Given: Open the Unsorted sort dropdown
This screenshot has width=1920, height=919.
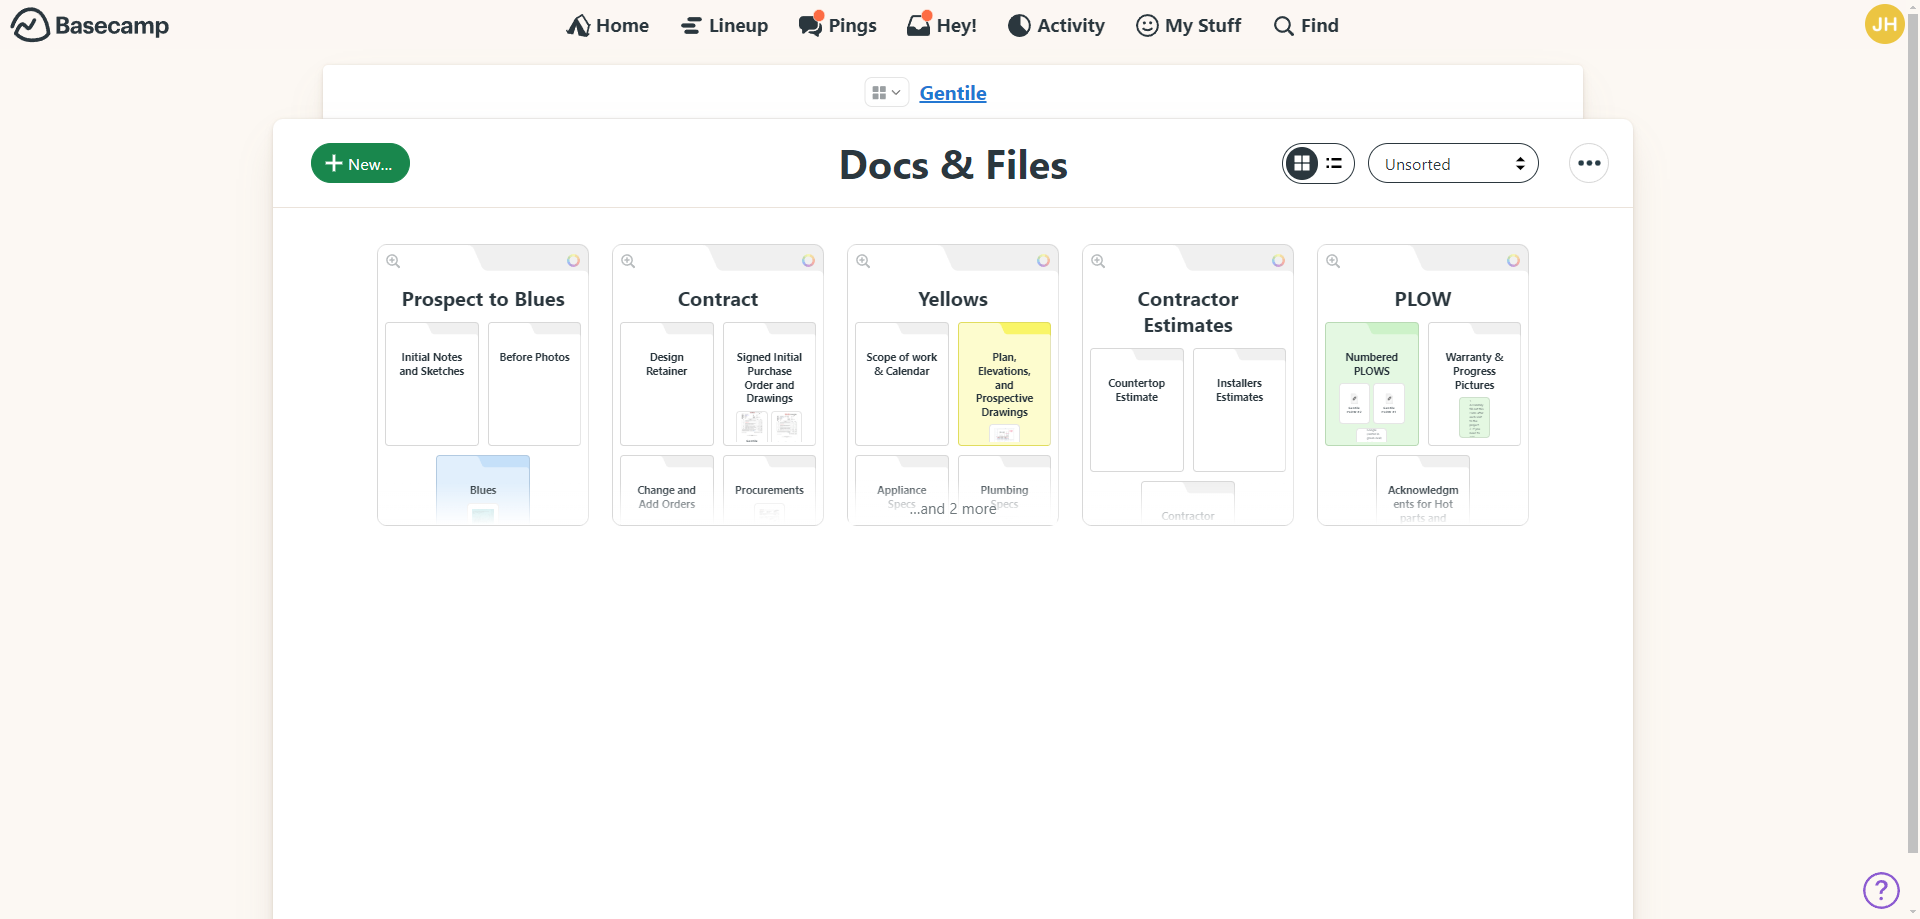Looking at the screenshot, I should [1452, 164].
